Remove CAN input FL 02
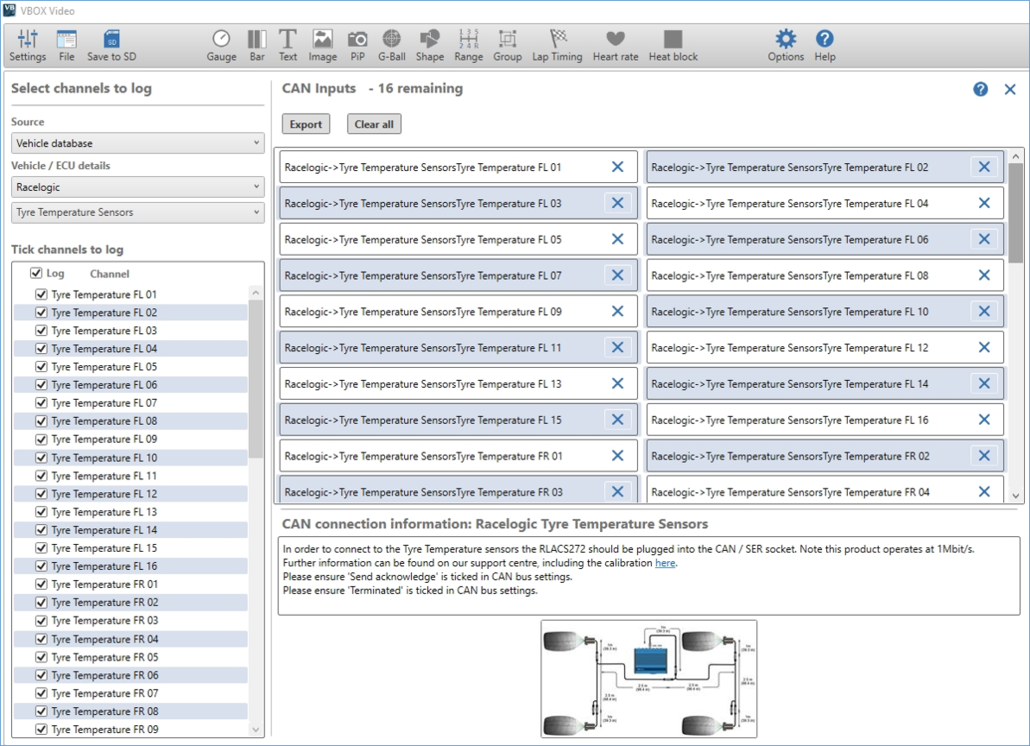This screenshot has width=1030, height=746. coord(984,167)
